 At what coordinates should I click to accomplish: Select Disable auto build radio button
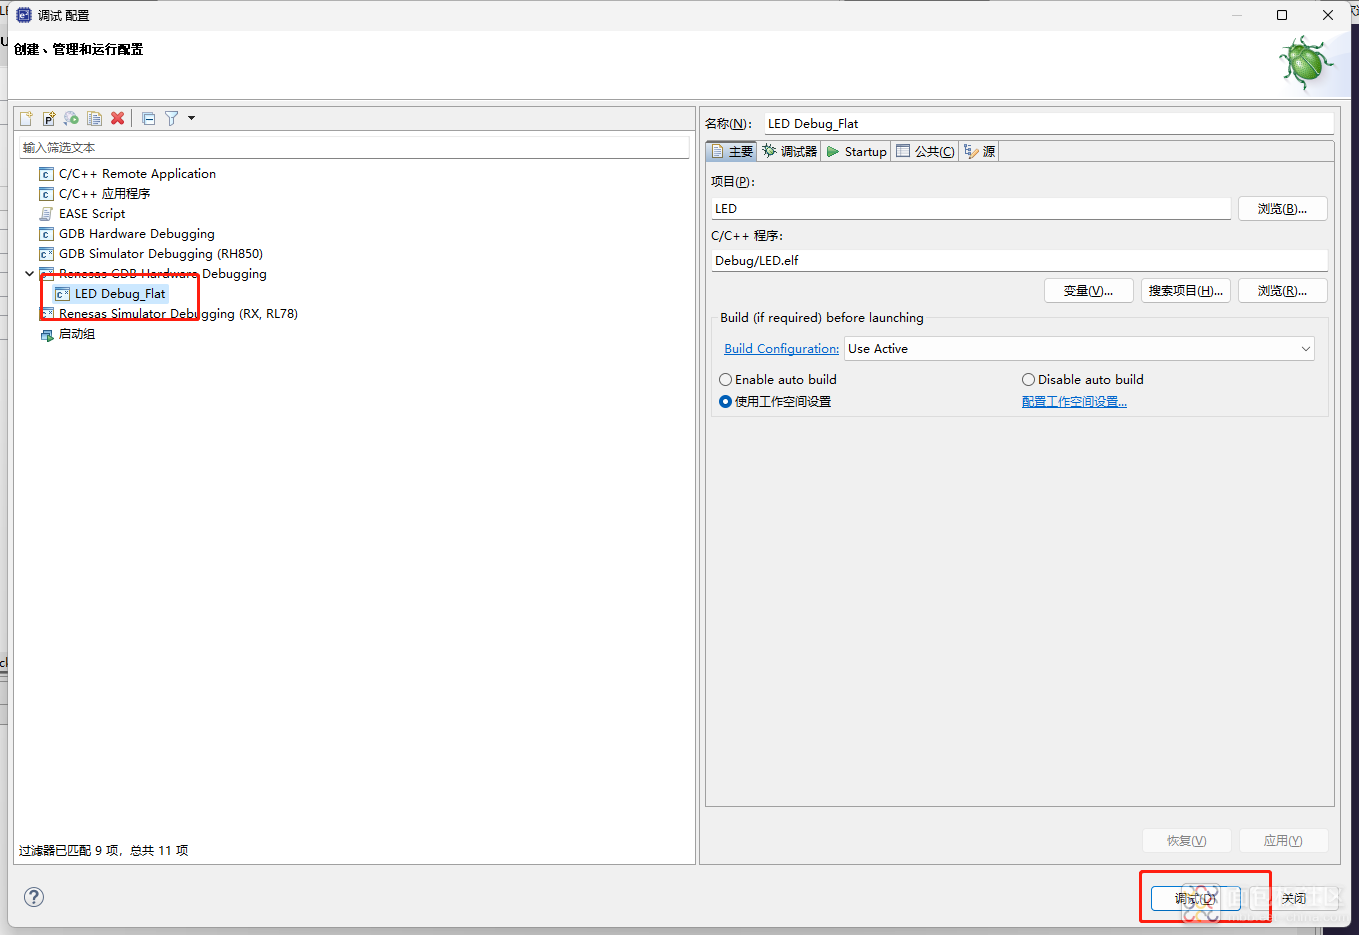click(x=1028, y=380)
